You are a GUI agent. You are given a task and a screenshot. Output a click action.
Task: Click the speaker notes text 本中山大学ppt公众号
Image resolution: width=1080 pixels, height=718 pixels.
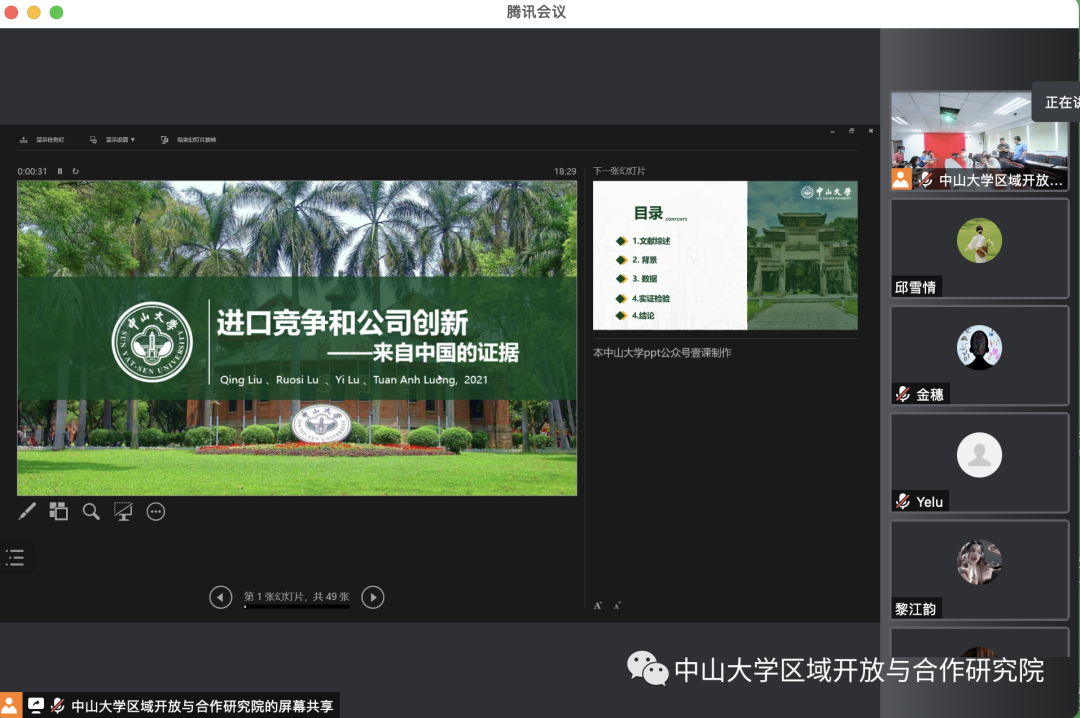(662, 353)
